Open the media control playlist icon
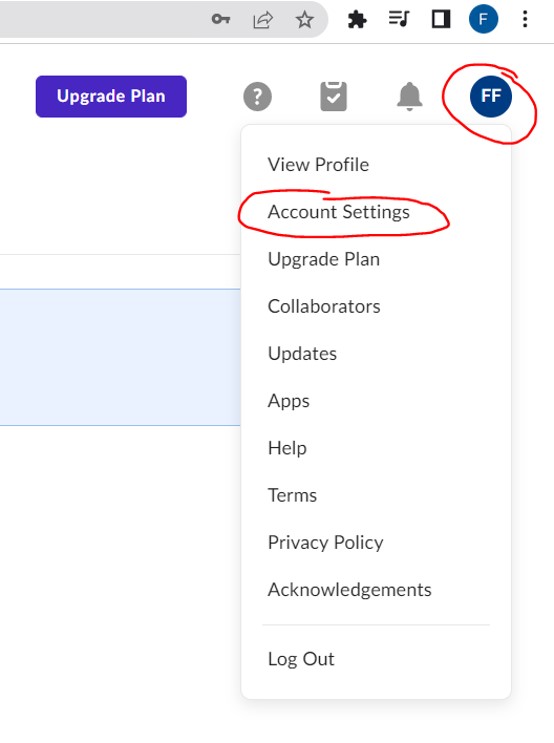Screen dimensions: 554x743 click(x=399, y=19)
